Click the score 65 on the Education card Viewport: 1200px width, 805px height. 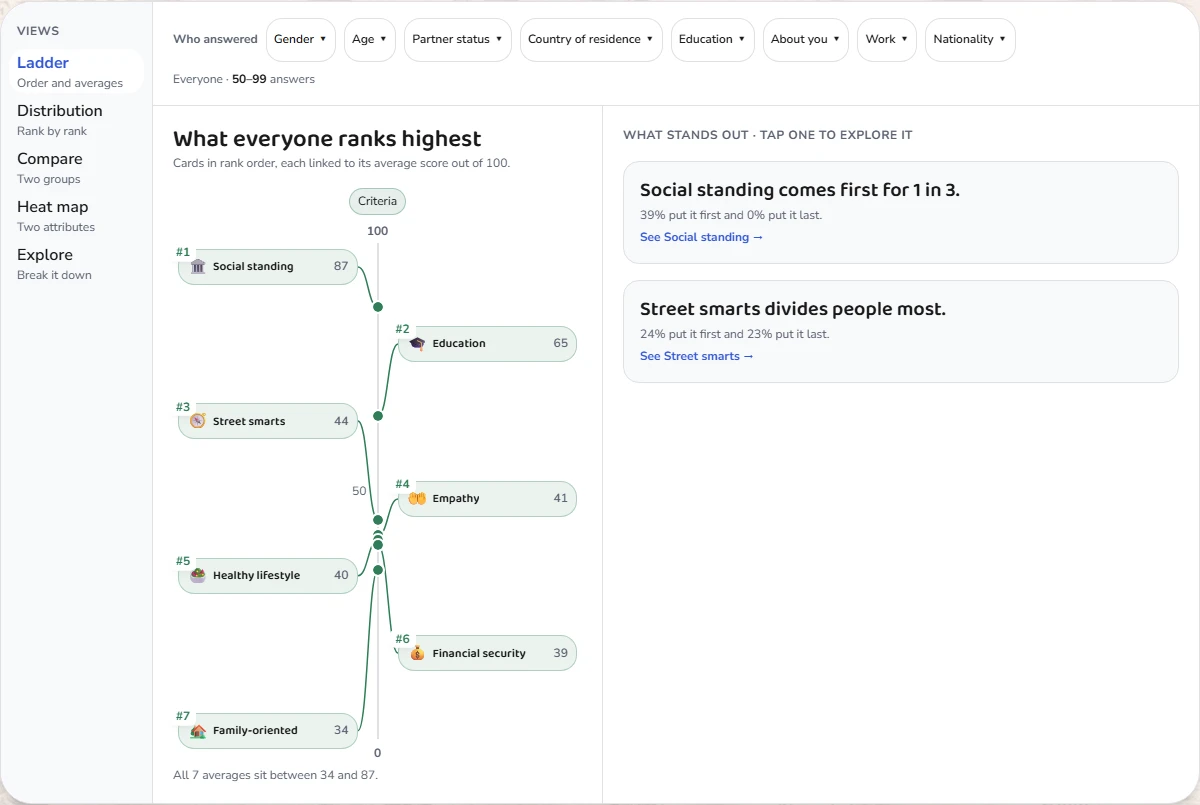[x=560, y=343]
